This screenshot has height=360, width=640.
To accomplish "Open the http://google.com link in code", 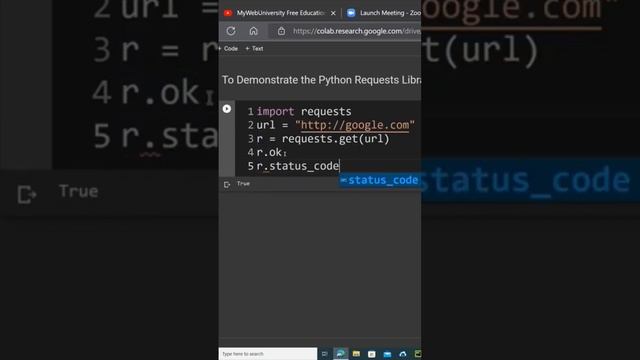I will (x=355, y=125).
